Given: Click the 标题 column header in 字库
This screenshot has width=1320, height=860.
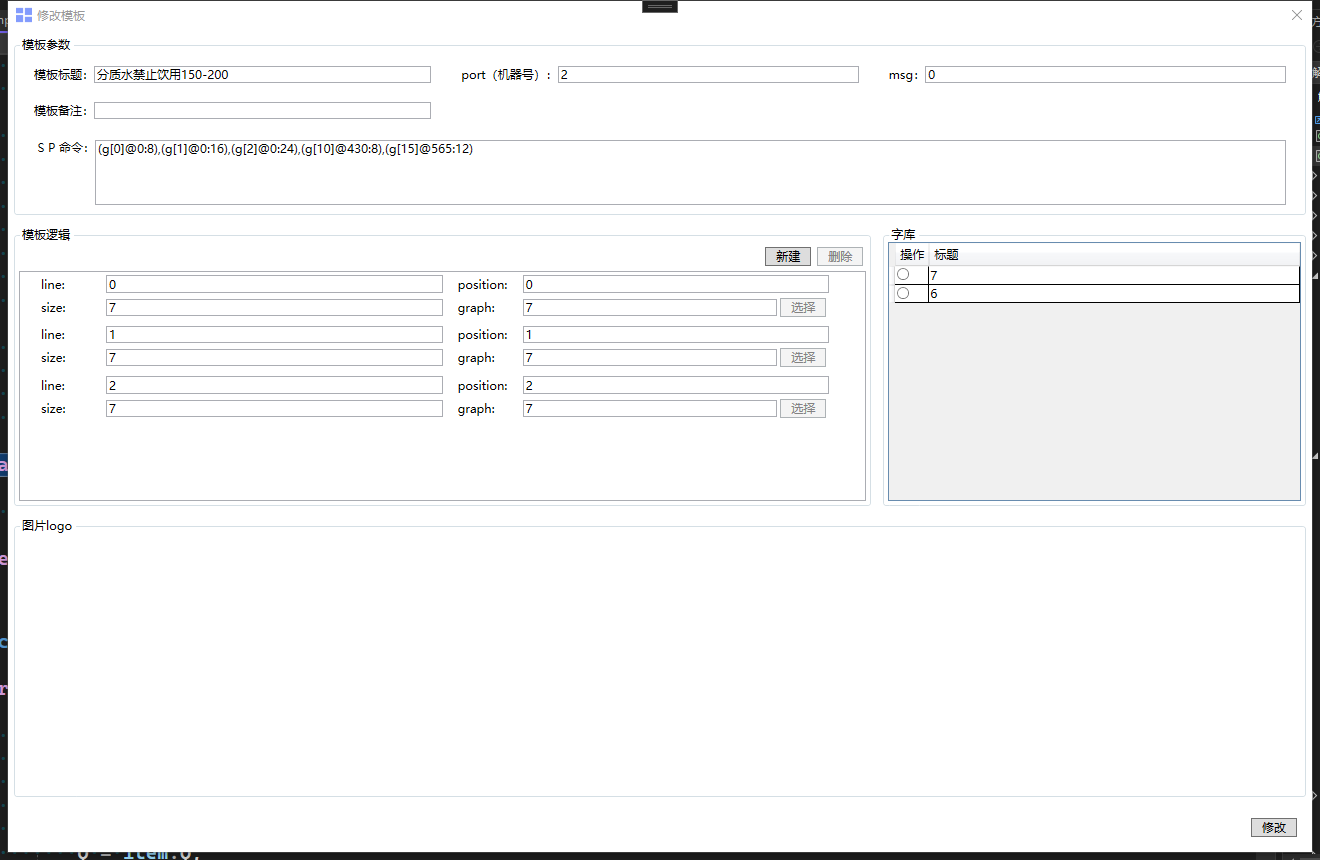Looking at the screenshot, I should [1114, 255].
